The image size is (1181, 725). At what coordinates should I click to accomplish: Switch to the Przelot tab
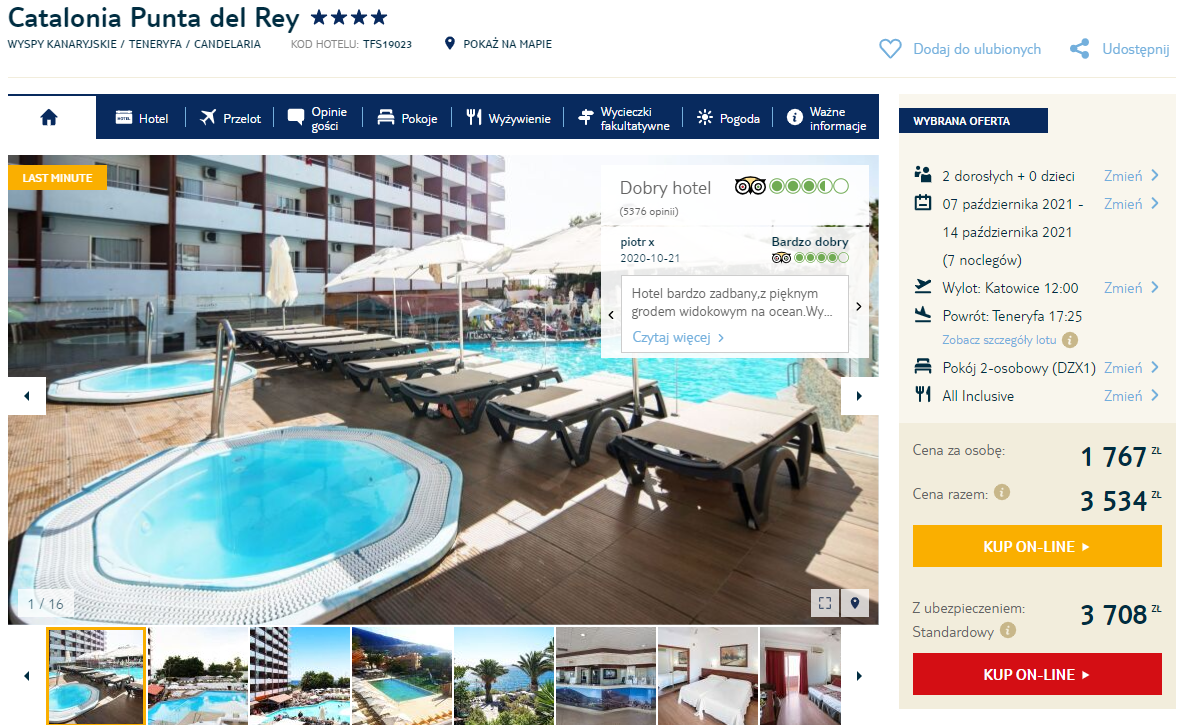coord(230,118)
